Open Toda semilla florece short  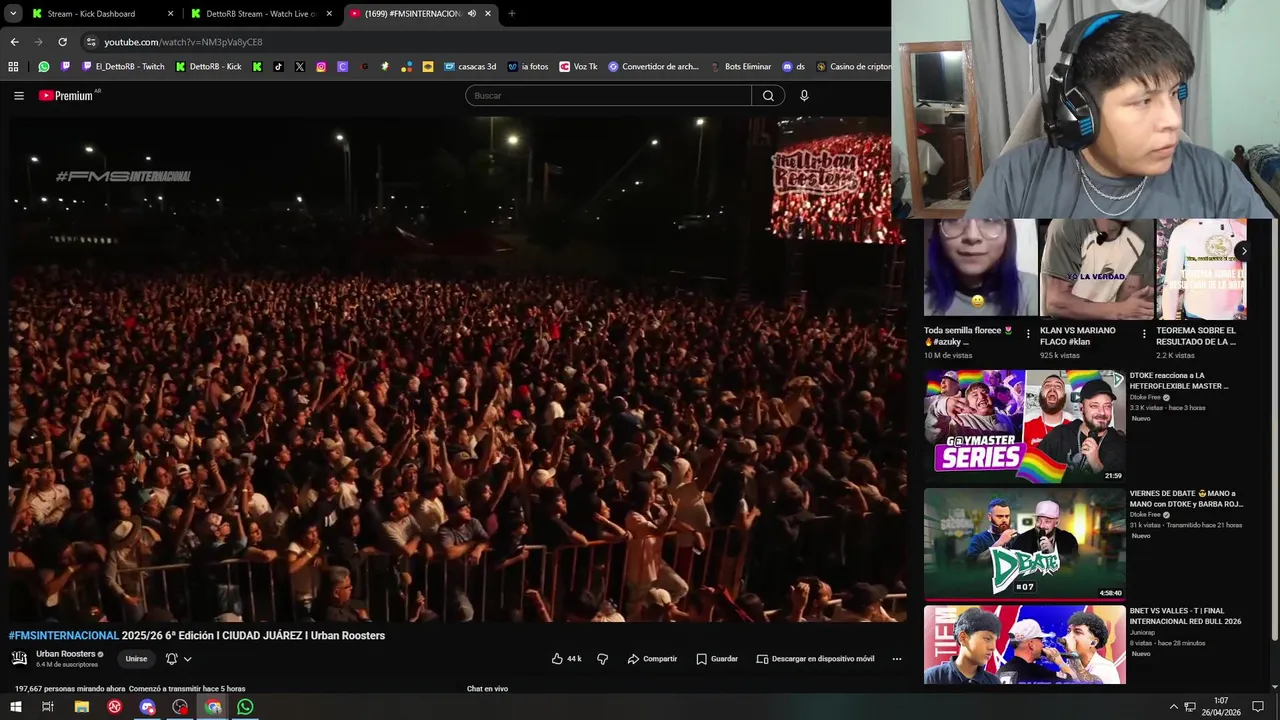(x=980, y=269)
